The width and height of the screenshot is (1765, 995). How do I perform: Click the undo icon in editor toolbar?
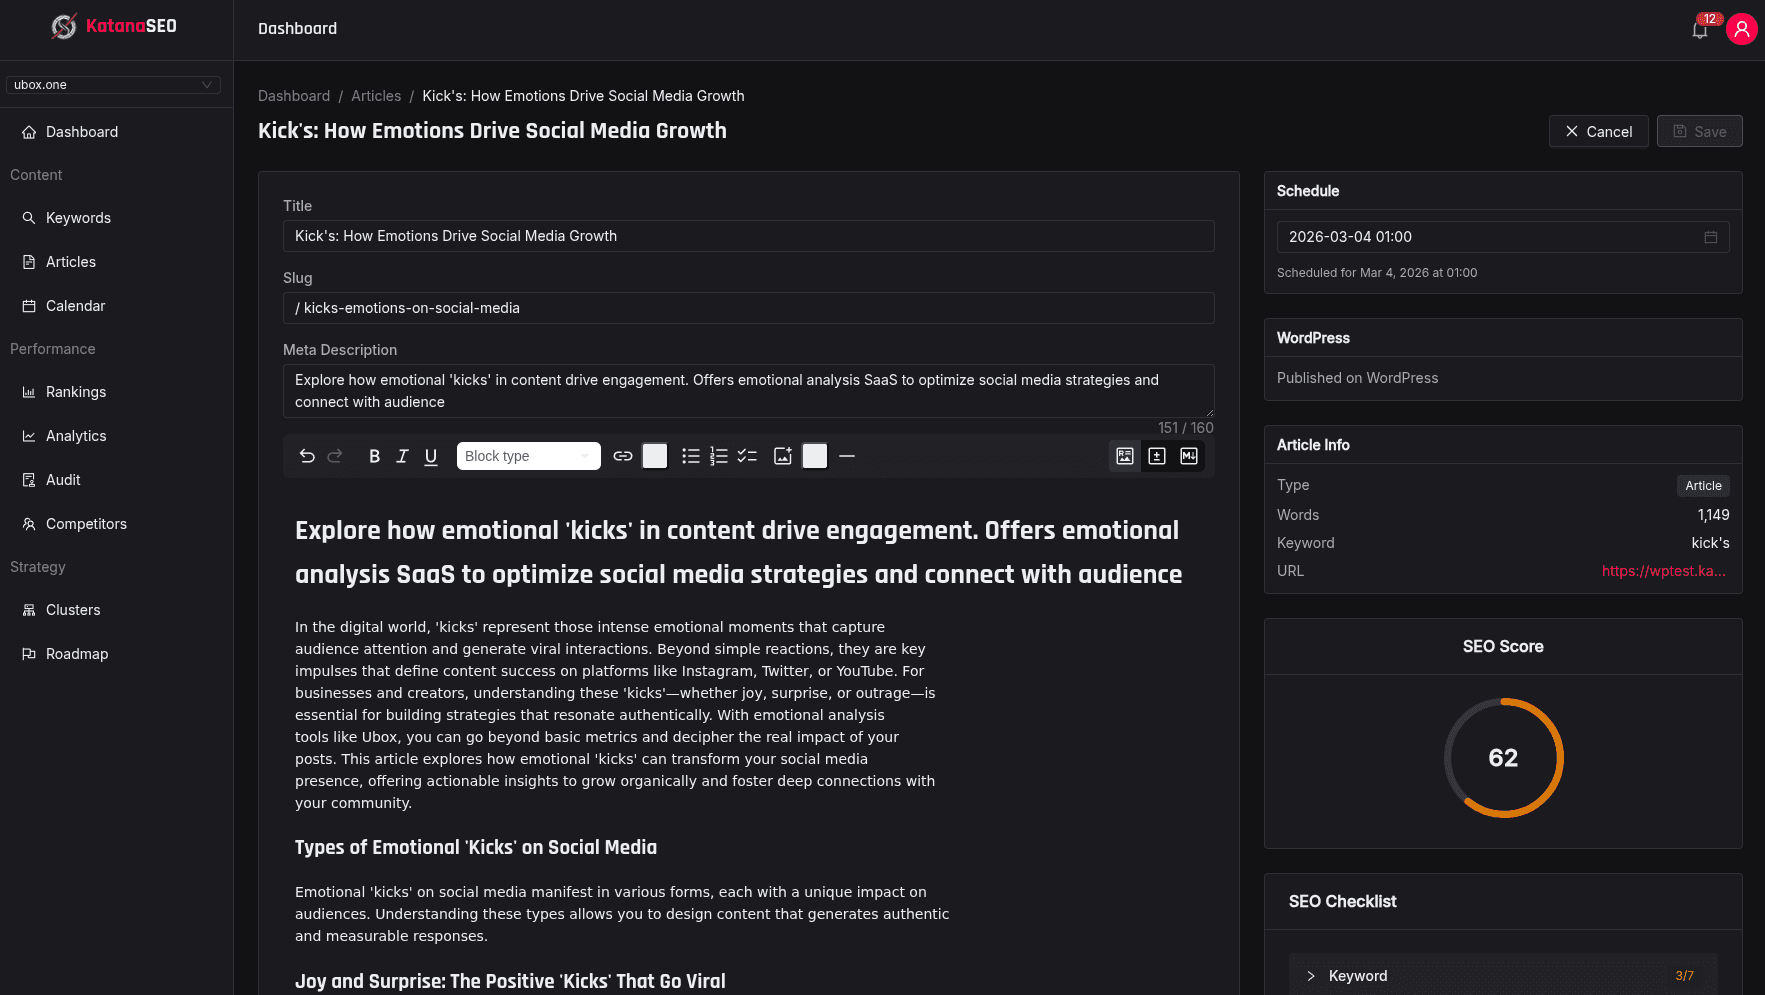pyautogui.click(x=307, y=456)
